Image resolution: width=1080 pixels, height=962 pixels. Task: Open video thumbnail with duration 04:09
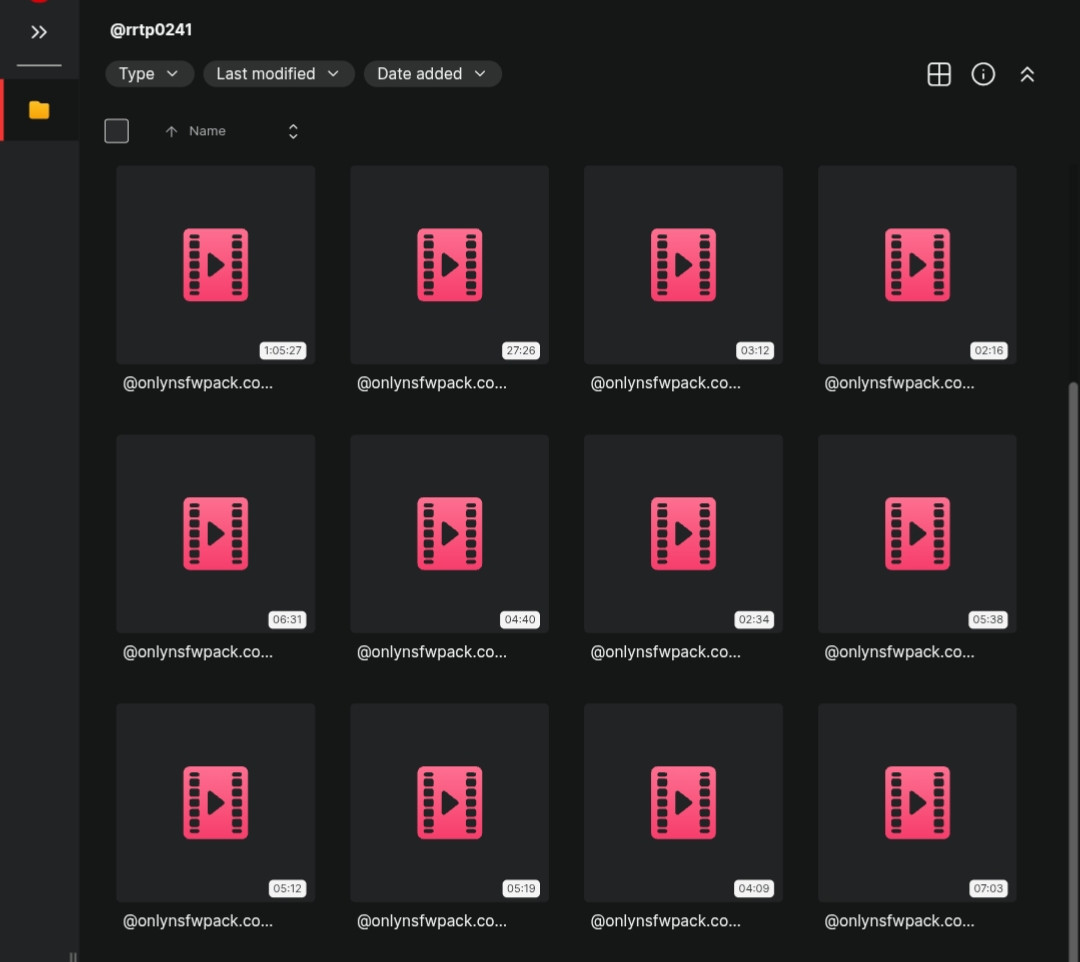tap(683, 802)
